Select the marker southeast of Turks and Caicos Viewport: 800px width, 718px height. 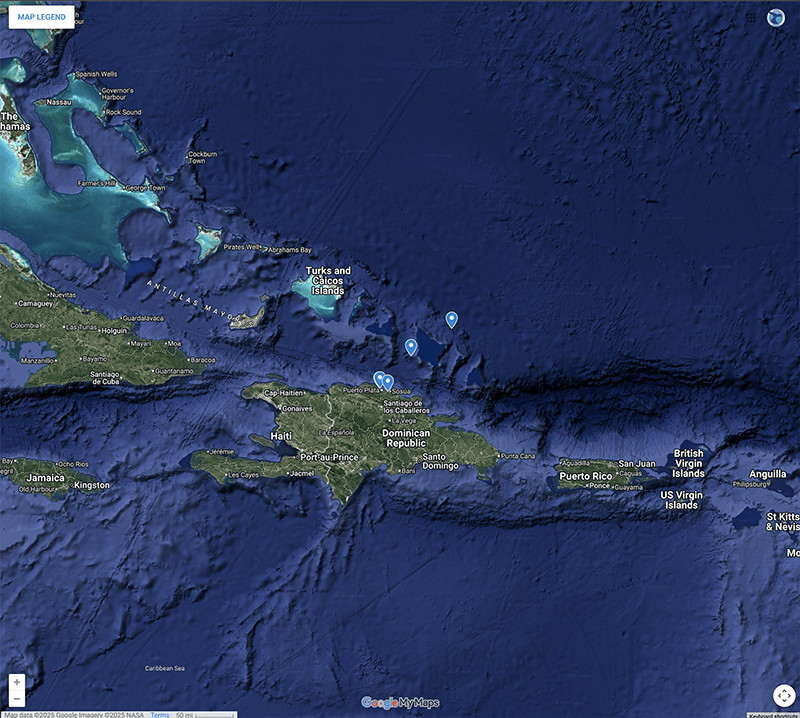[x=412, y=345]
